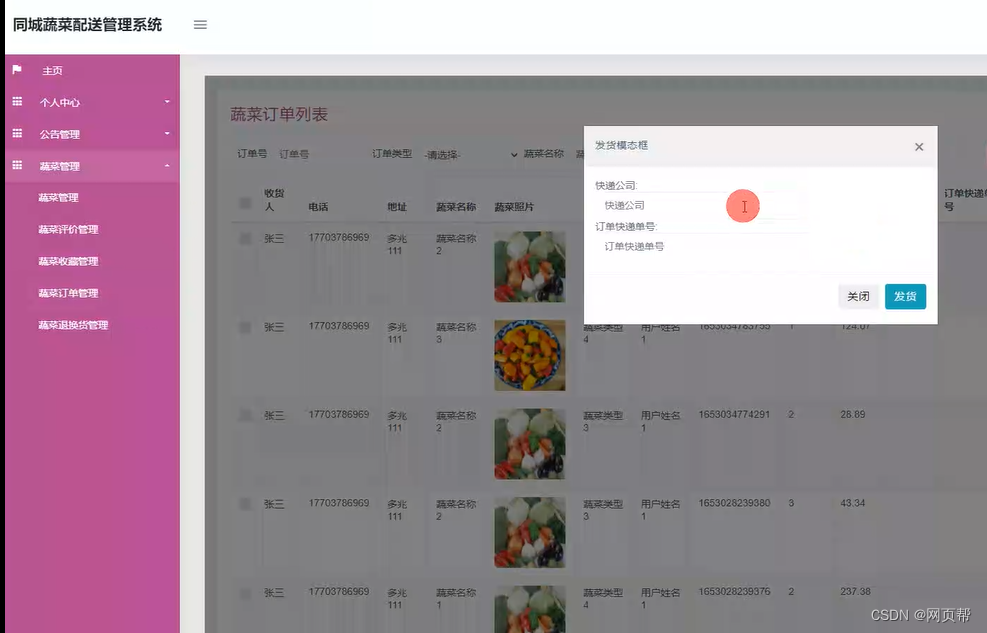Click the flag icon beside 主页
This screenshot has width=987, height=633.
tap(17, 69)
